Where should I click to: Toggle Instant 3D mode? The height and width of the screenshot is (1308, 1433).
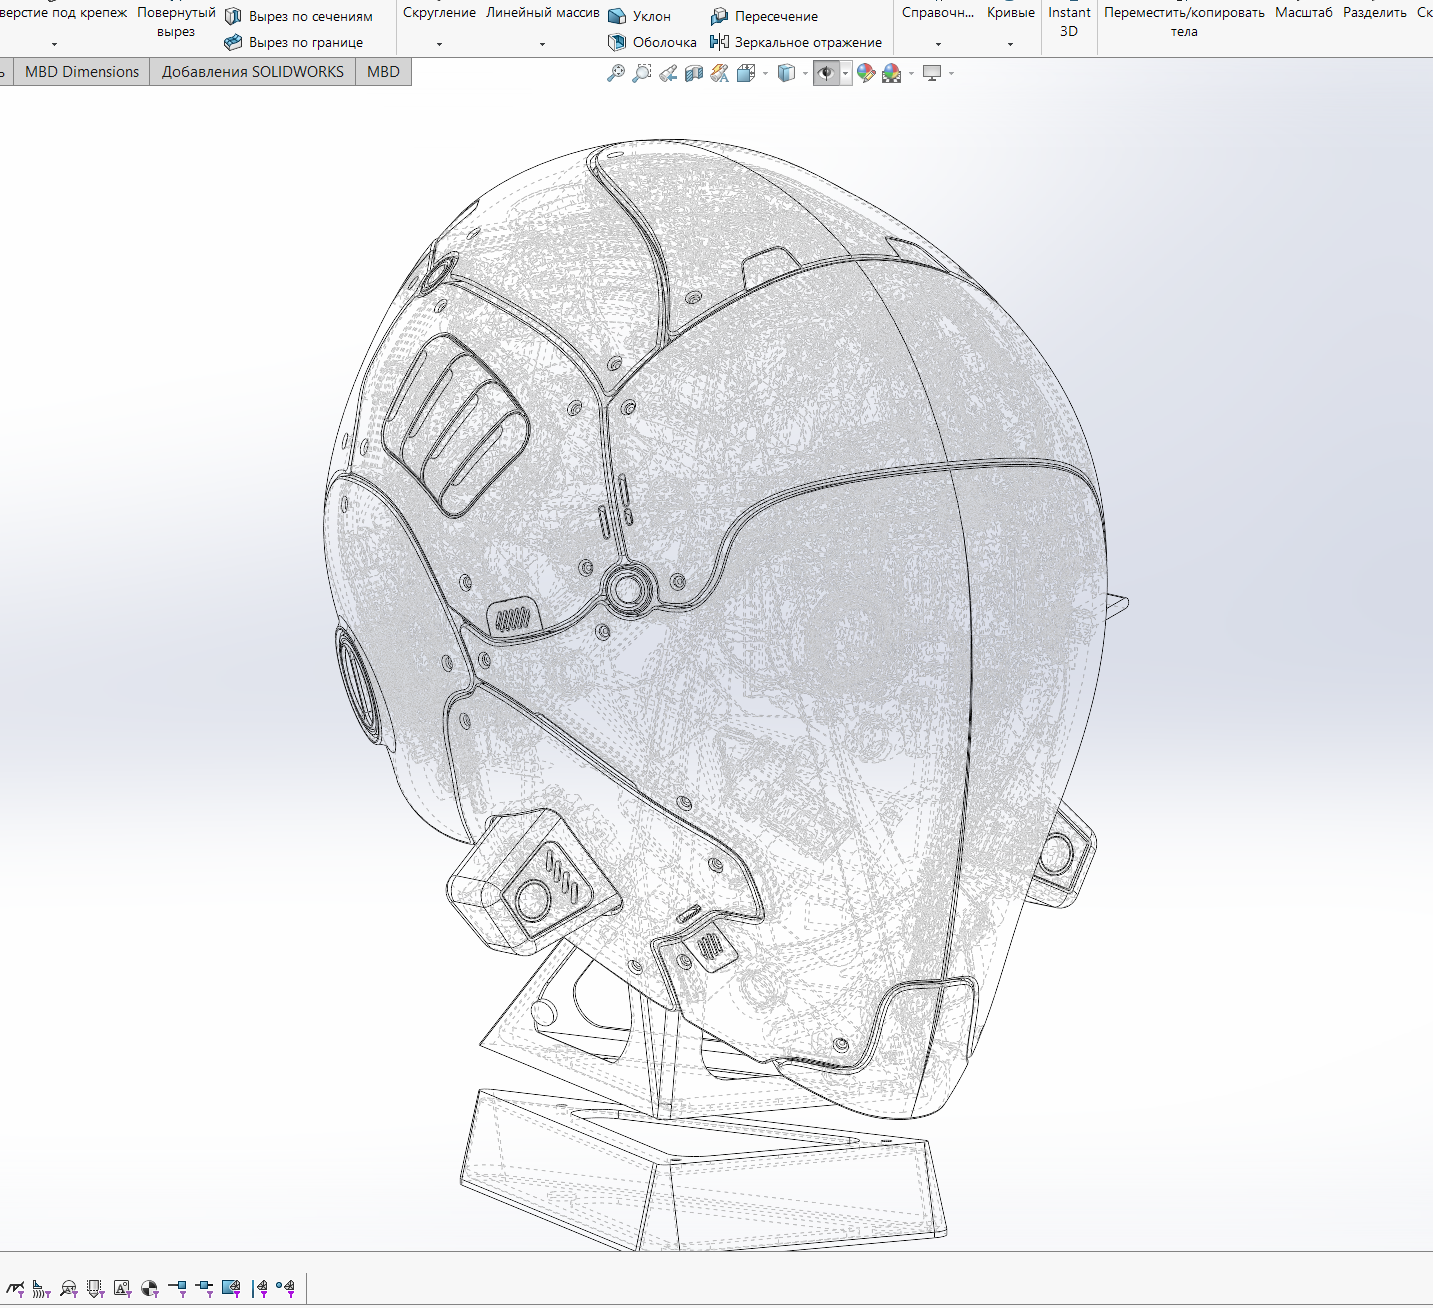(1069, 21)
